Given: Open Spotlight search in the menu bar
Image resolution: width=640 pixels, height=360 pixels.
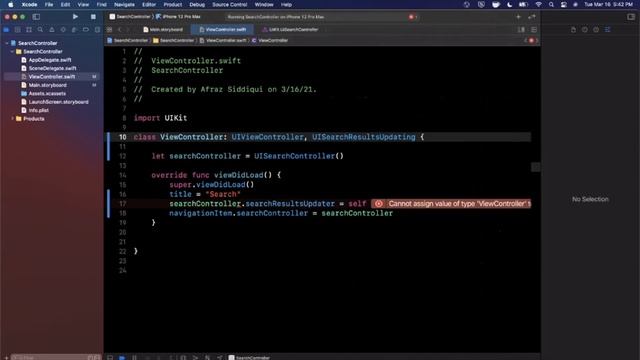Looking at the screenshot, I should (x=551, y=4).
